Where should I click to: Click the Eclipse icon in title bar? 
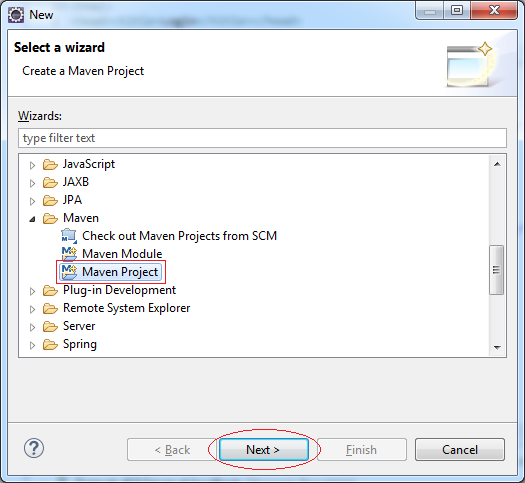click(16, 15)
